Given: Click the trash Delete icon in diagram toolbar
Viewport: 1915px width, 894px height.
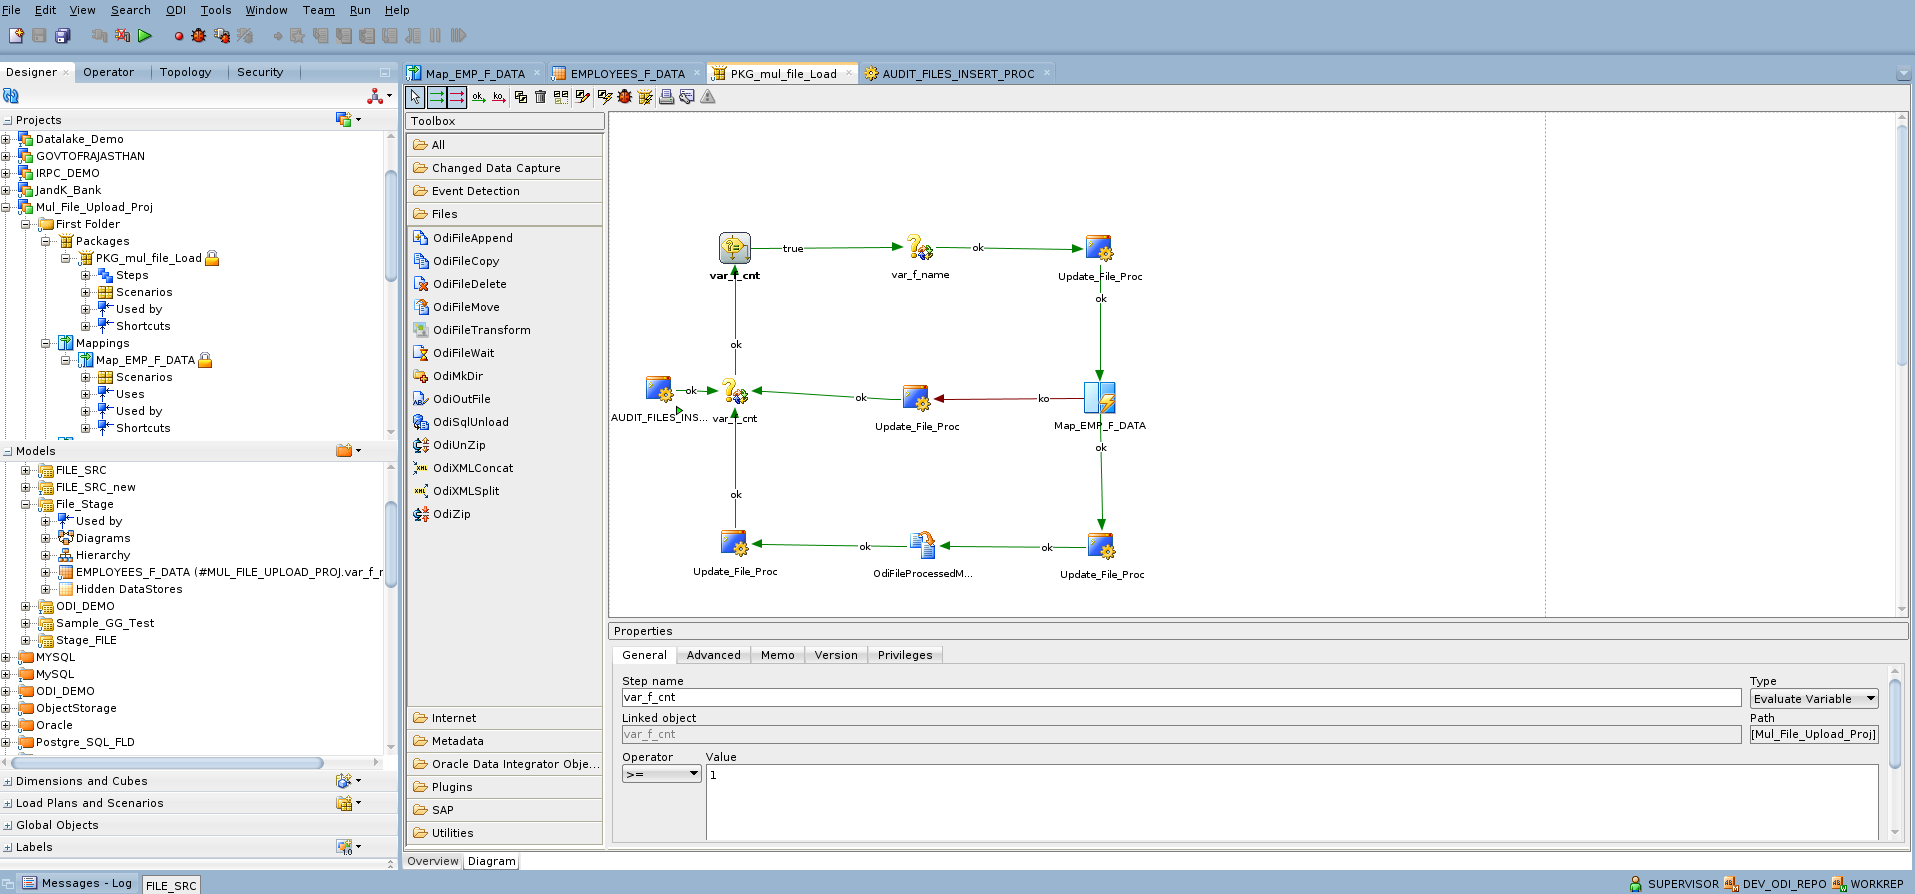Looking at the screenshot, I should [x=541, y=97].
